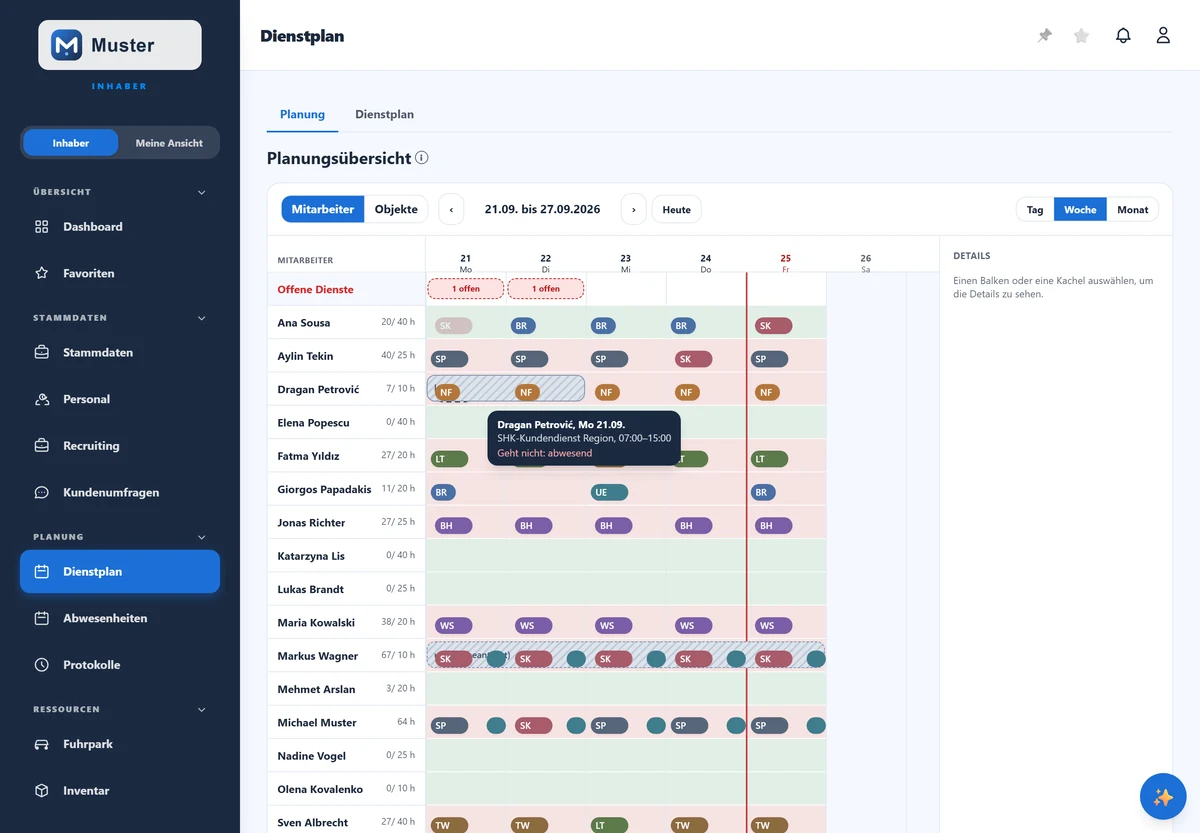Screen dimensions: 1200x833
Task: Select the UE shift of Giorgos Papadakis
Action: (609, 492)
